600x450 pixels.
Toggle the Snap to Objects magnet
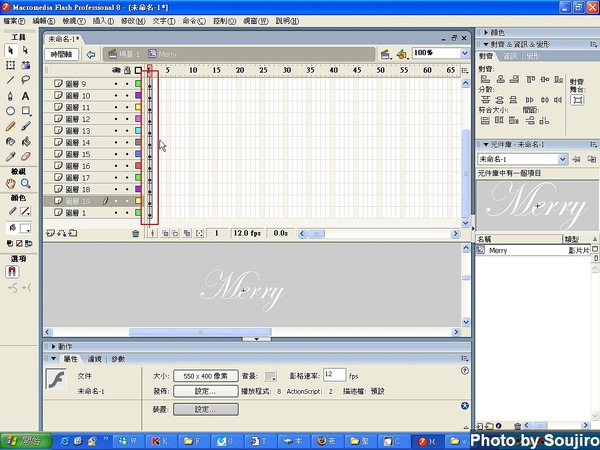coord(12,272)
